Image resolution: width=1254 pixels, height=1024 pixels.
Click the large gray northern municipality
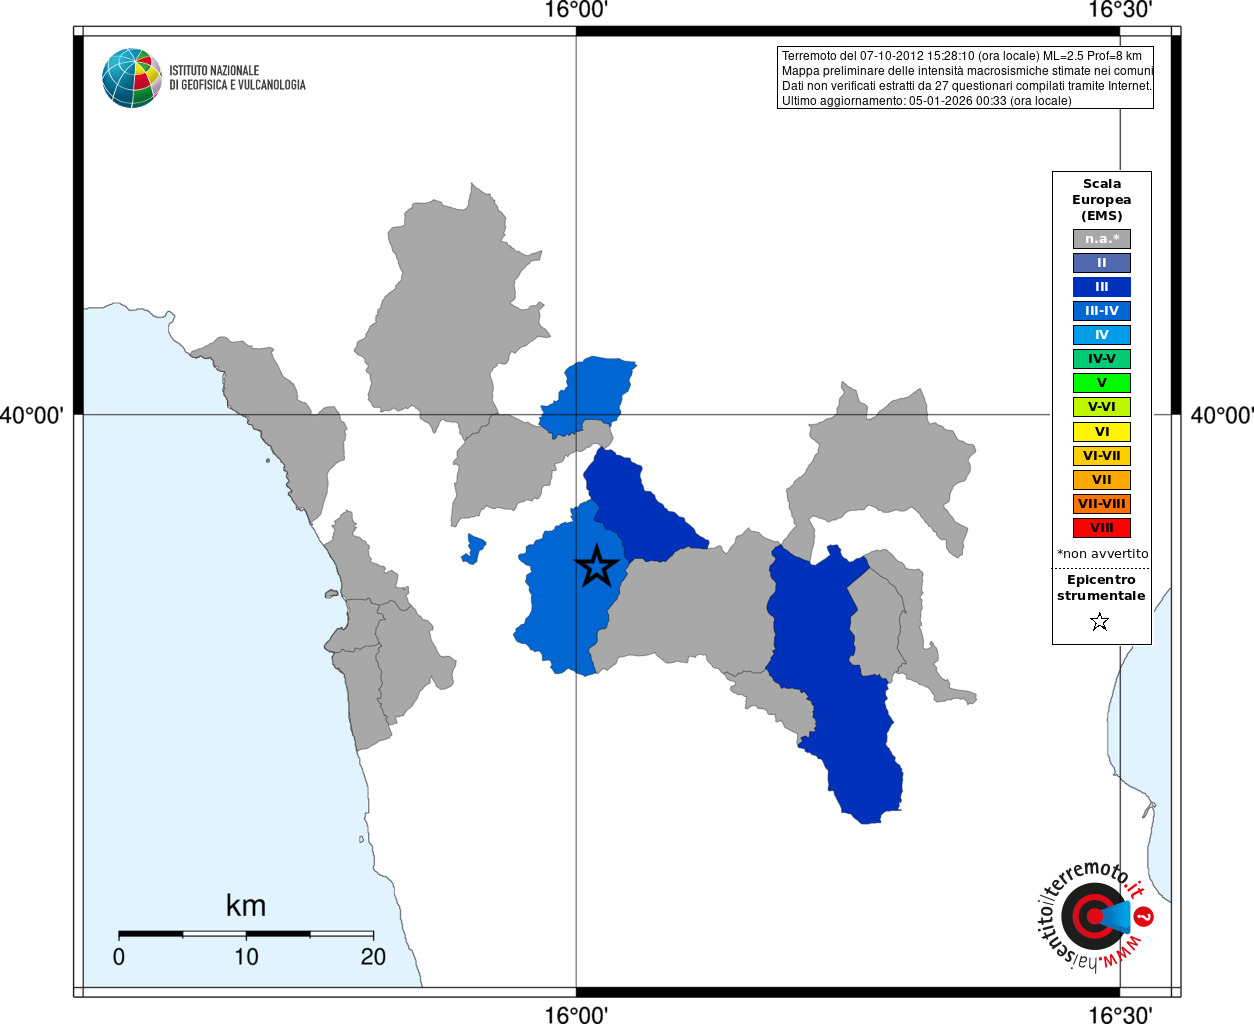pos(450,310)
